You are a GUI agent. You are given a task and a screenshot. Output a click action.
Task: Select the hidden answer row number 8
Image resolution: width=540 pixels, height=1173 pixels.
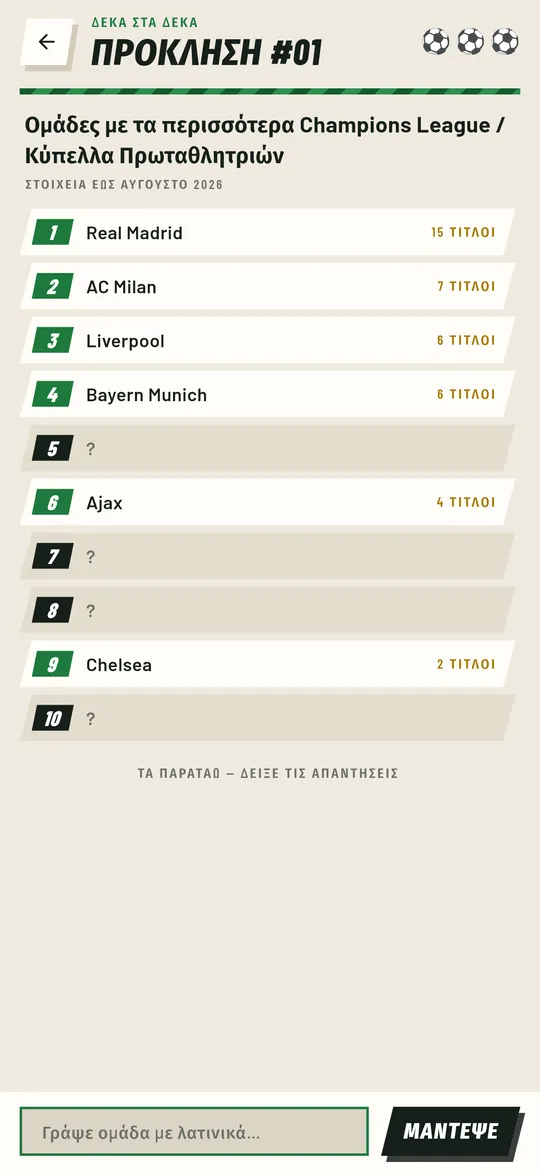point(268,610)
